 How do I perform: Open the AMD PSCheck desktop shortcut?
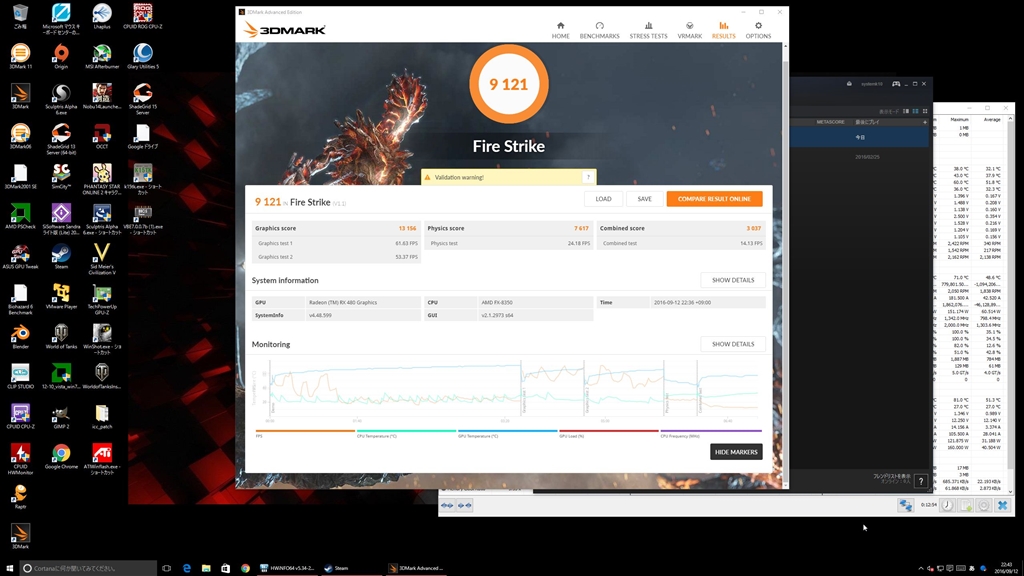pos(20,216)
